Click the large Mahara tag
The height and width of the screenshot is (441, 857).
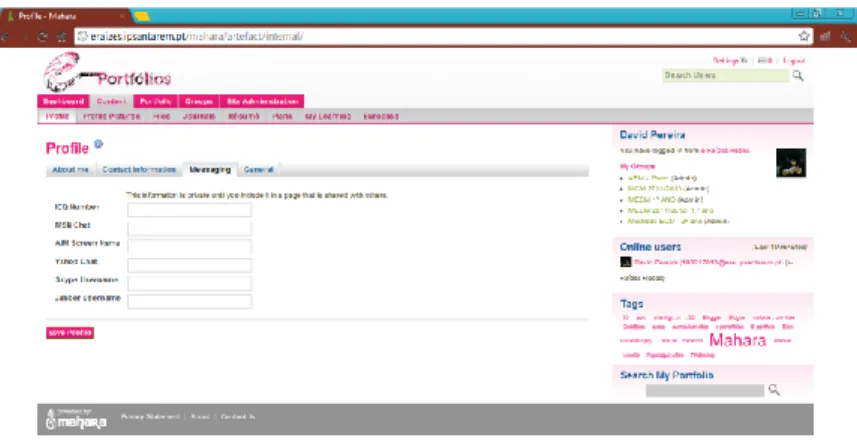[737, 340]
